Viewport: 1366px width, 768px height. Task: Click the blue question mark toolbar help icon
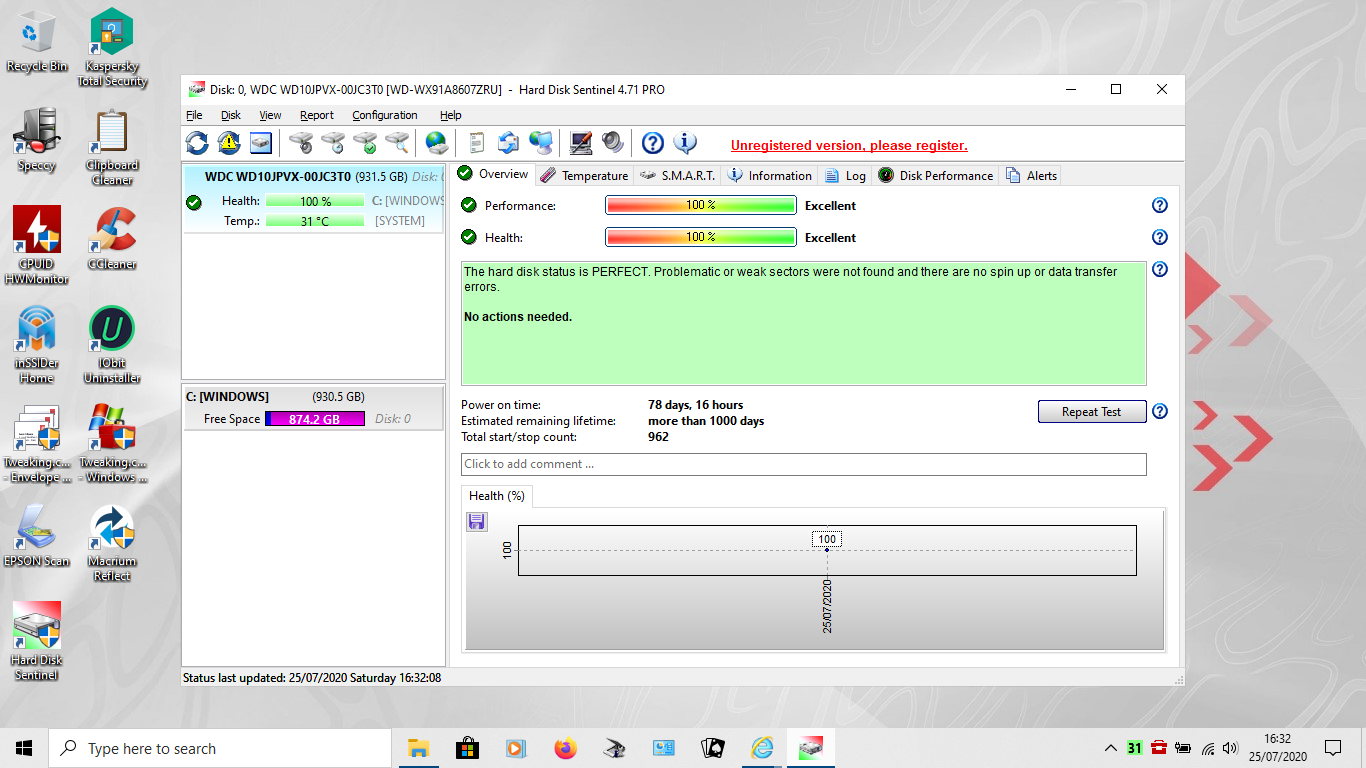point(652,143)
